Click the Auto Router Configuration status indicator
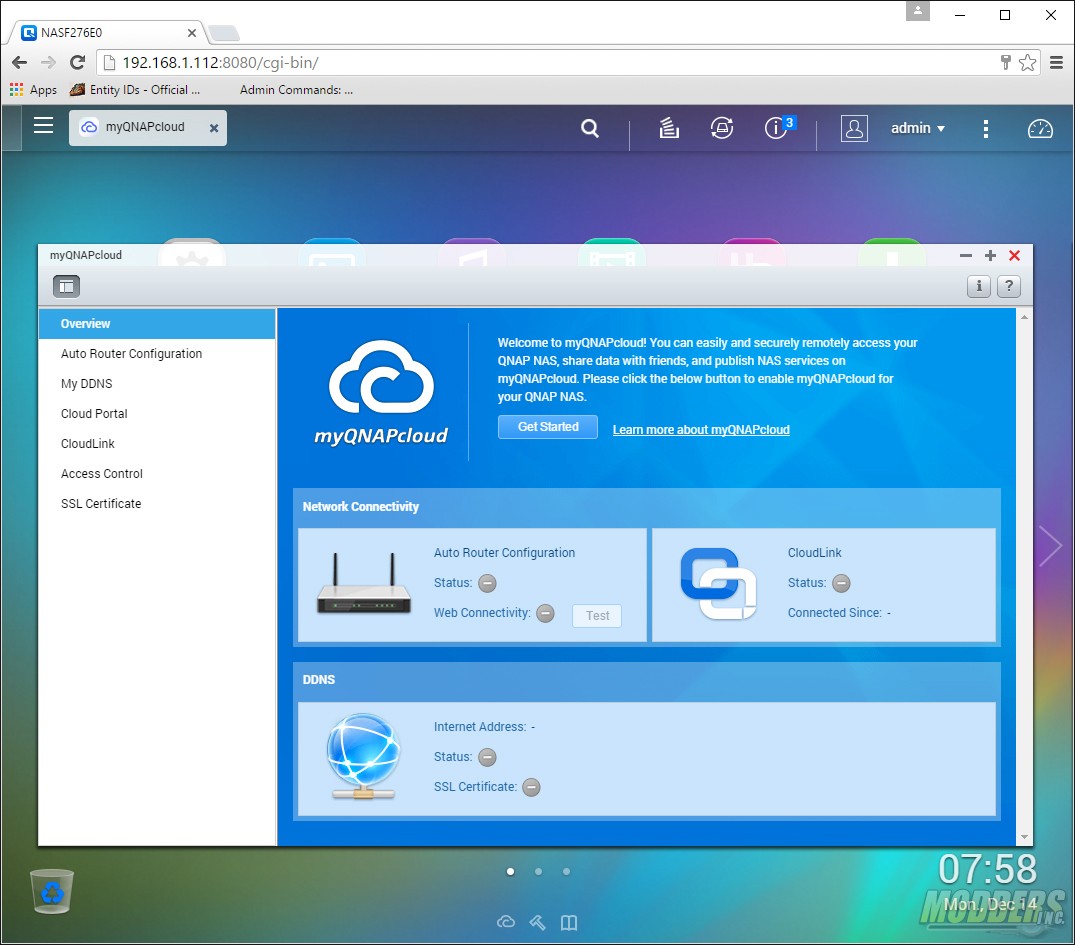Screen dimensions: 1075x945 [x=487, y=583]
